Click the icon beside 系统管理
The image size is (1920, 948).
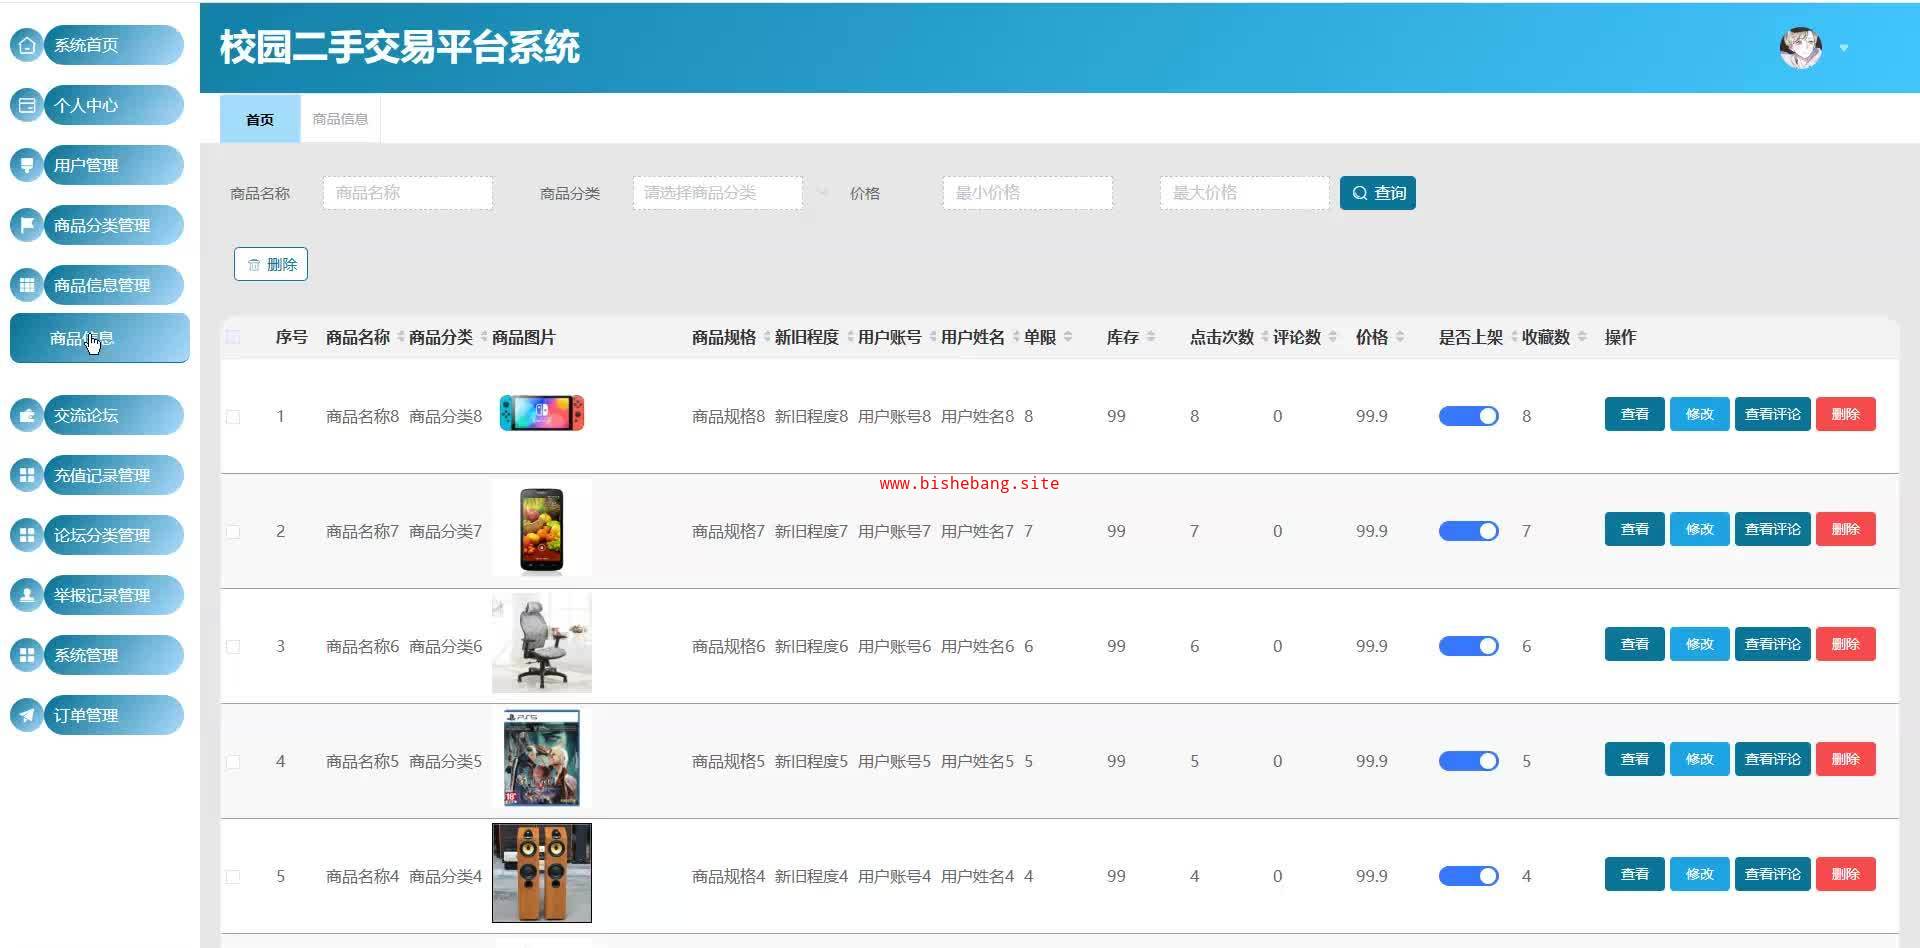coord(27,655)
